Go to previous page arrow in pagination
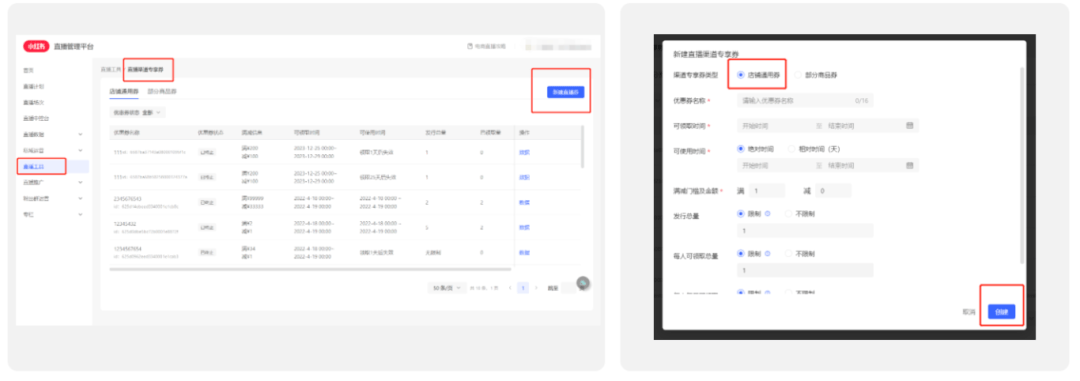The height and width of the screenshot is (381, 1080). pos(510,287)
